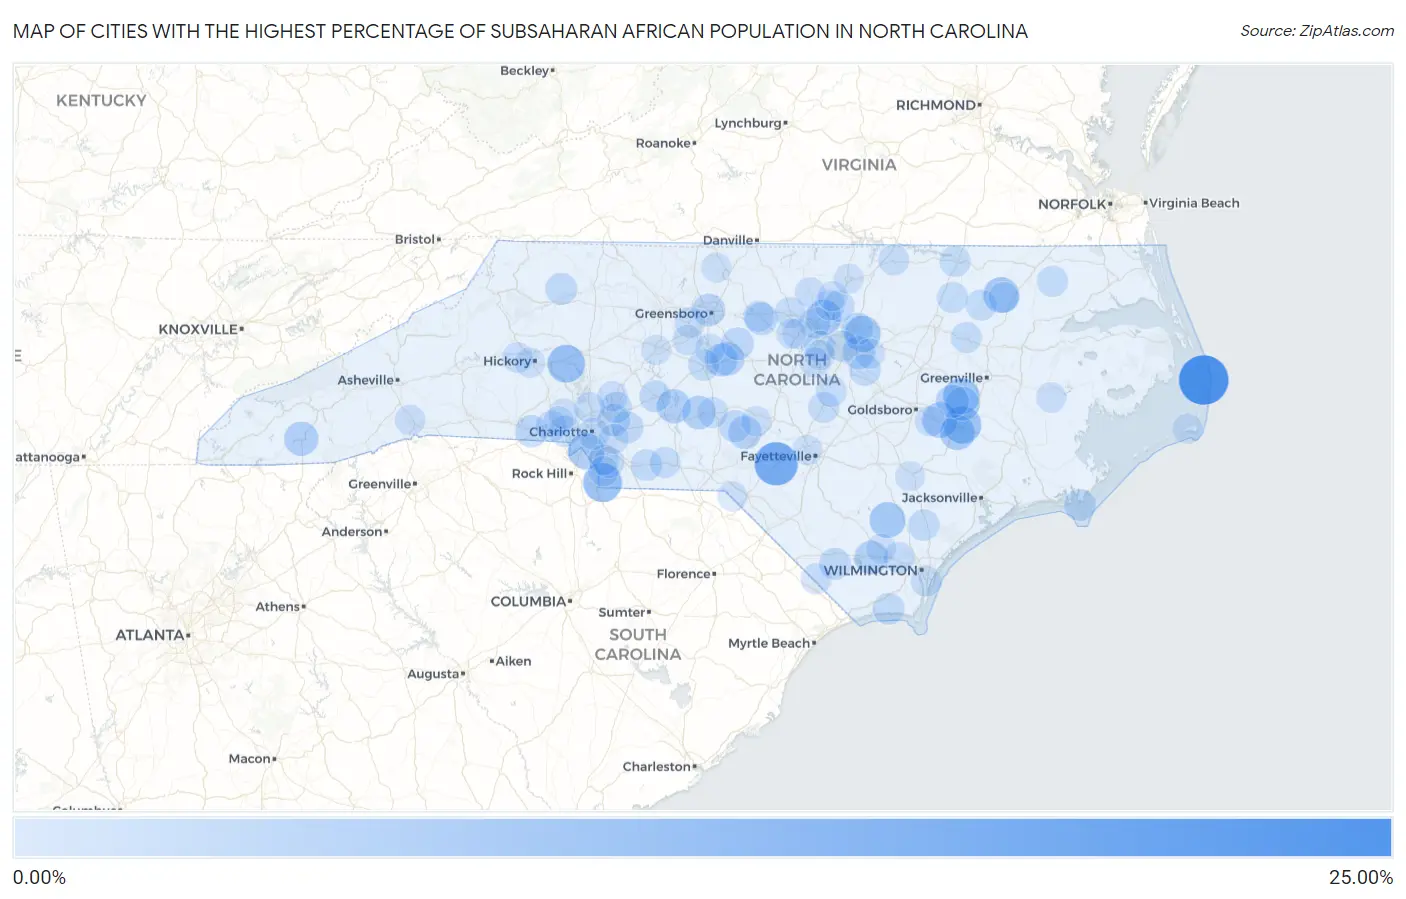Screen dimensions: 1406x899
Task: Click the Greensboro city label
Action: pyautogui.click(x=674, y=313)
